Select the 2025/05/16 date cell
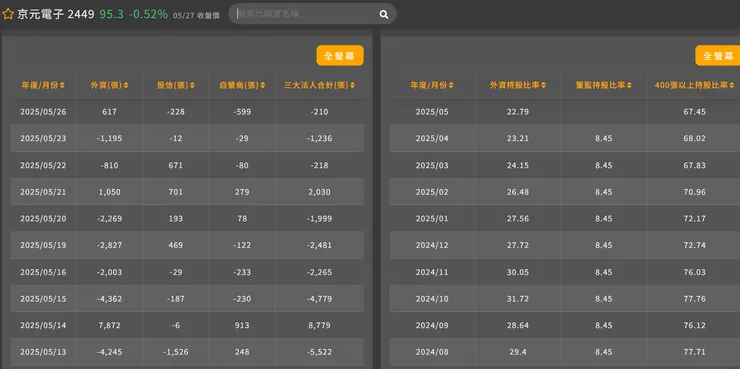The image size is (740, 369). pos(43,272)
